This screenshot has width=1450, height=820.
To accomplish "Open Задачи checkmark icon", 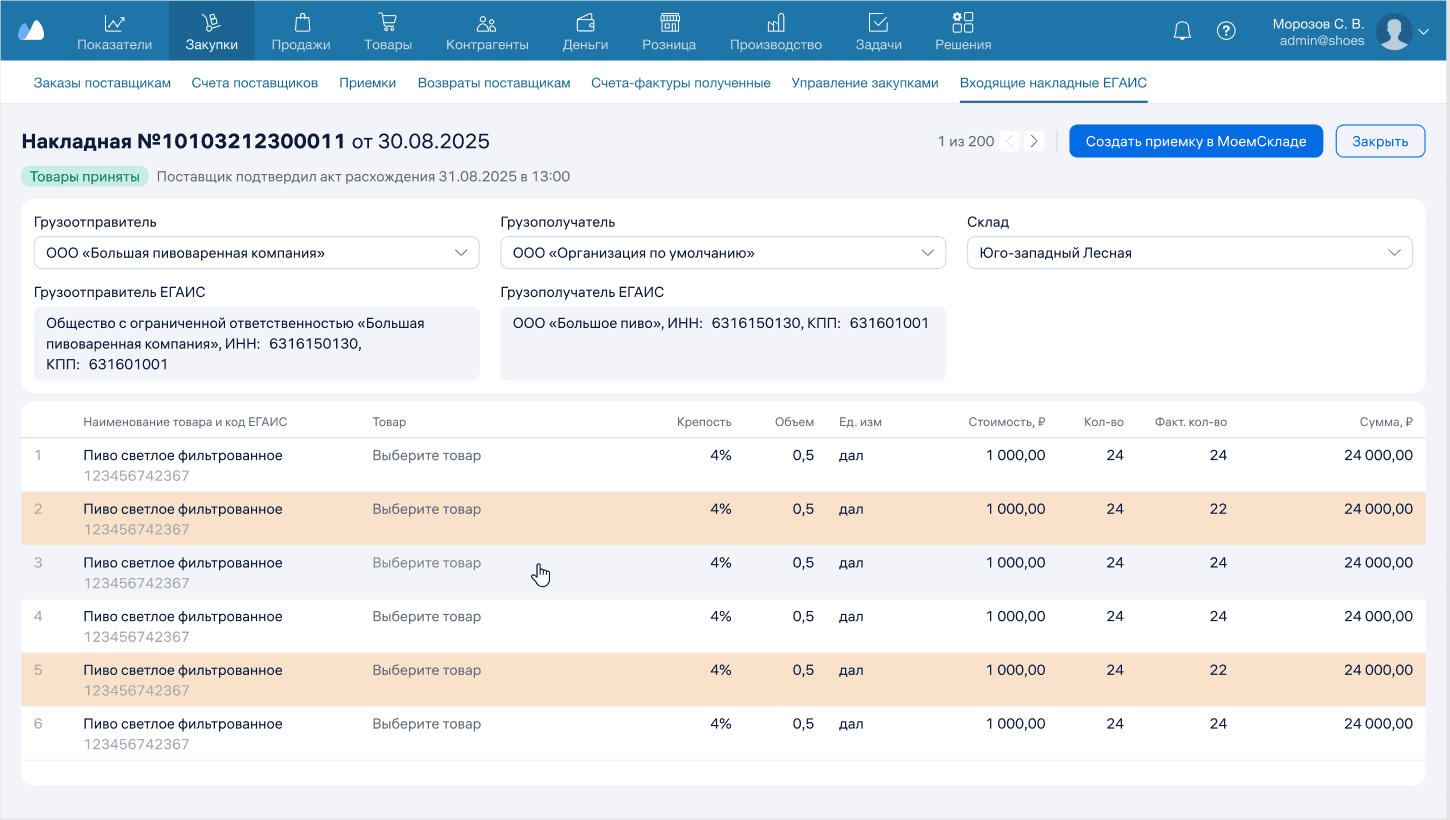I will click(x=878, y=23).
